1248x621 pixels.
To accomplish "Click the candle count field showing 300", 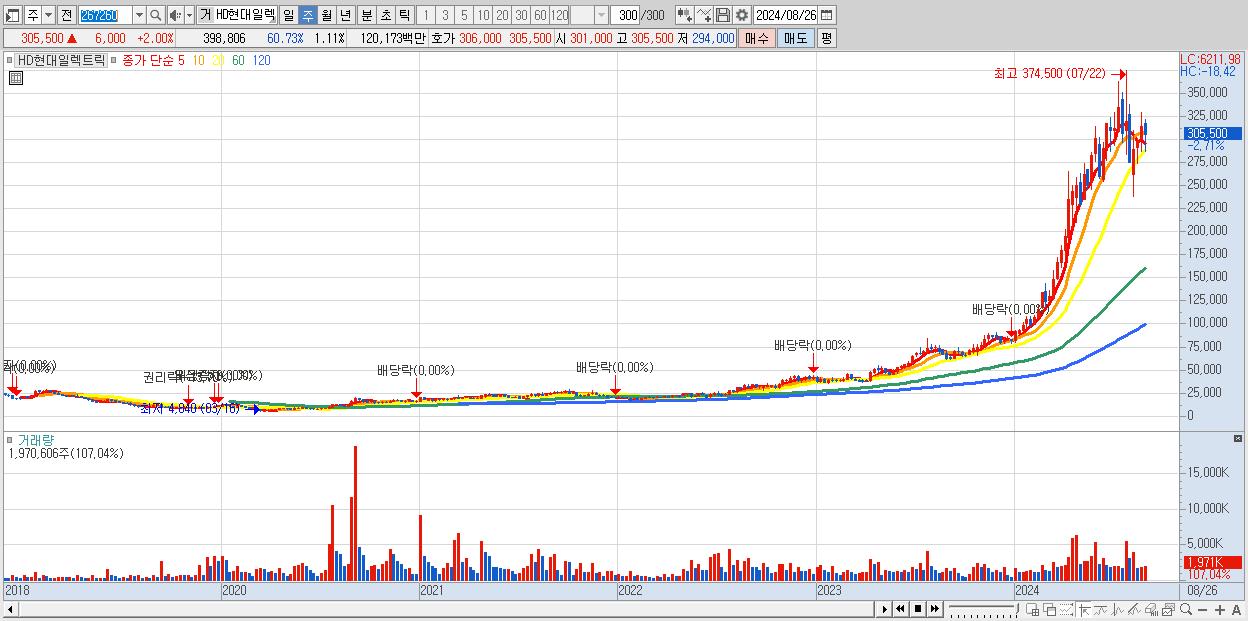I will [x=626, y=15].
